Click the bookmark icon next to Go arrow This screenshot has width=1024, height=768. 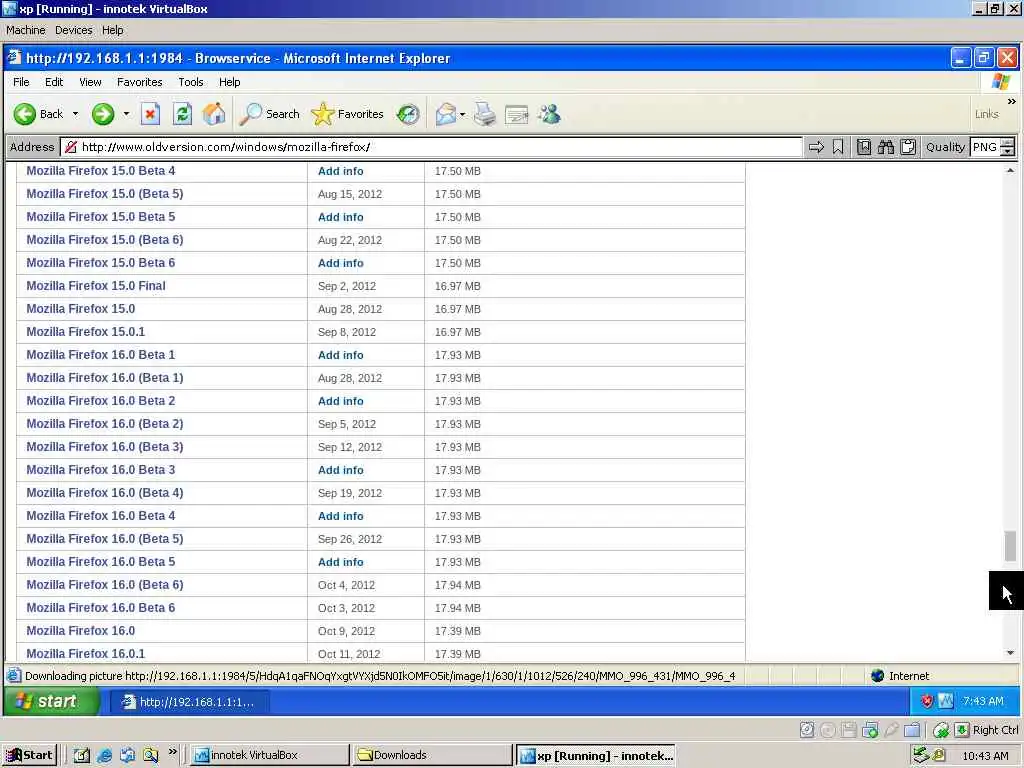click(x=838, y=147)
